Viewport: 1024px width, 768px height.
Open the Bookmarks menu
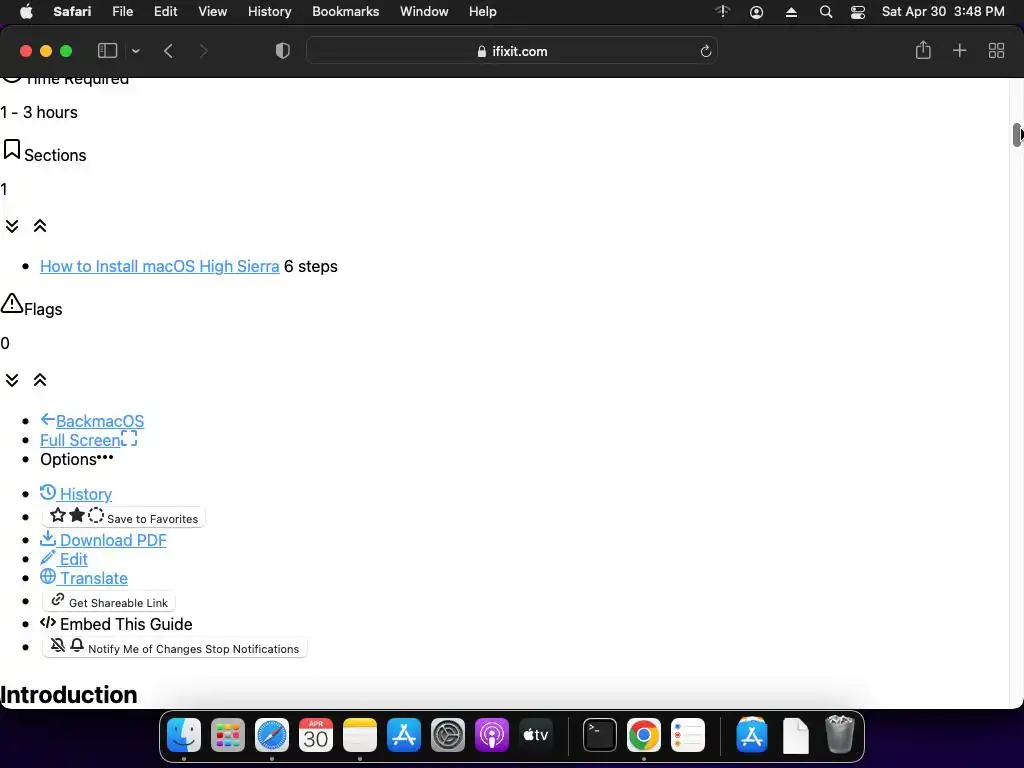[x=345, y=12]
